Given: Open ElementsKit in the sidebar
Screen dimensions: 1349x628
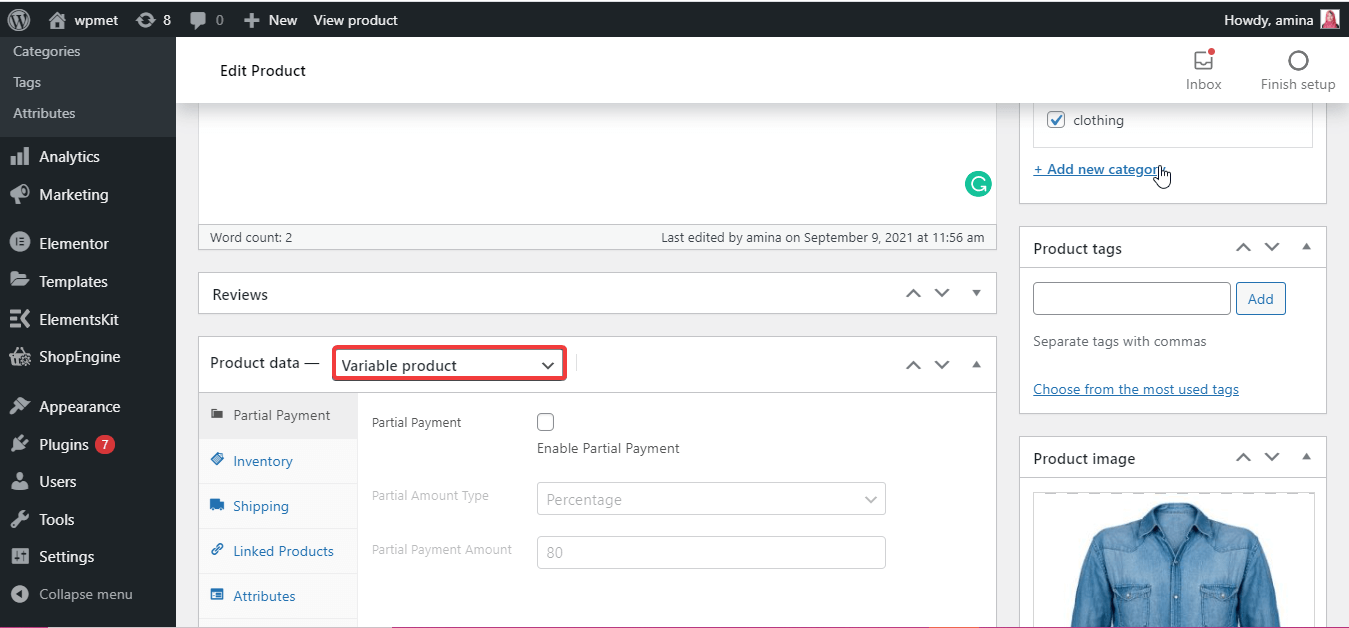Looking at the screenshot, I should point(78,319).
